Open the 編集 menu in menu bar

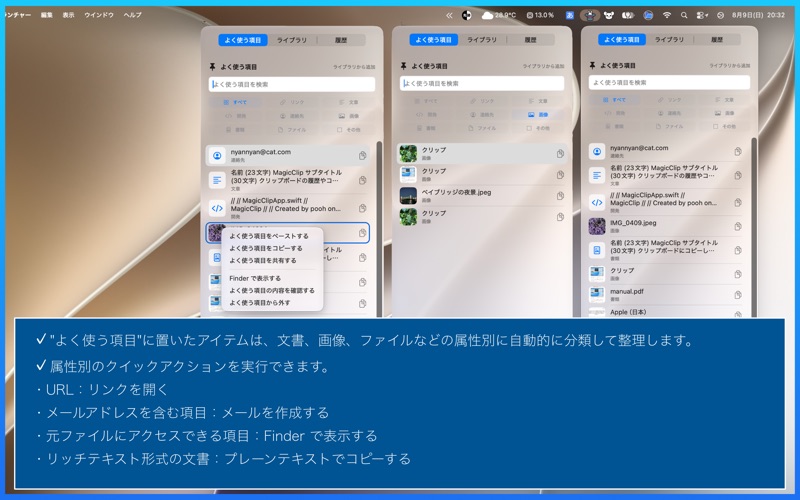[x=46, y=15]
